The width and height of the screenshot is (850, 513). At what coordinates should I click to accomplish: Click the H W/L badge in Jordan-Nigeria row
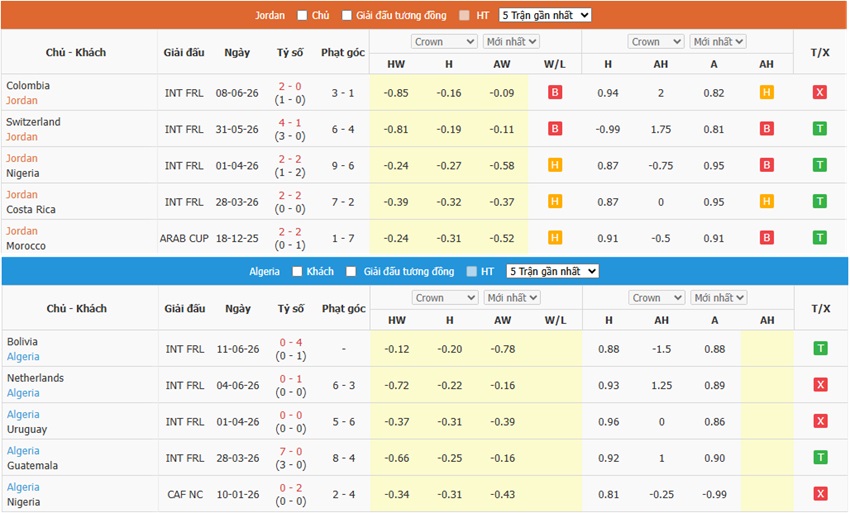[555, 165]
